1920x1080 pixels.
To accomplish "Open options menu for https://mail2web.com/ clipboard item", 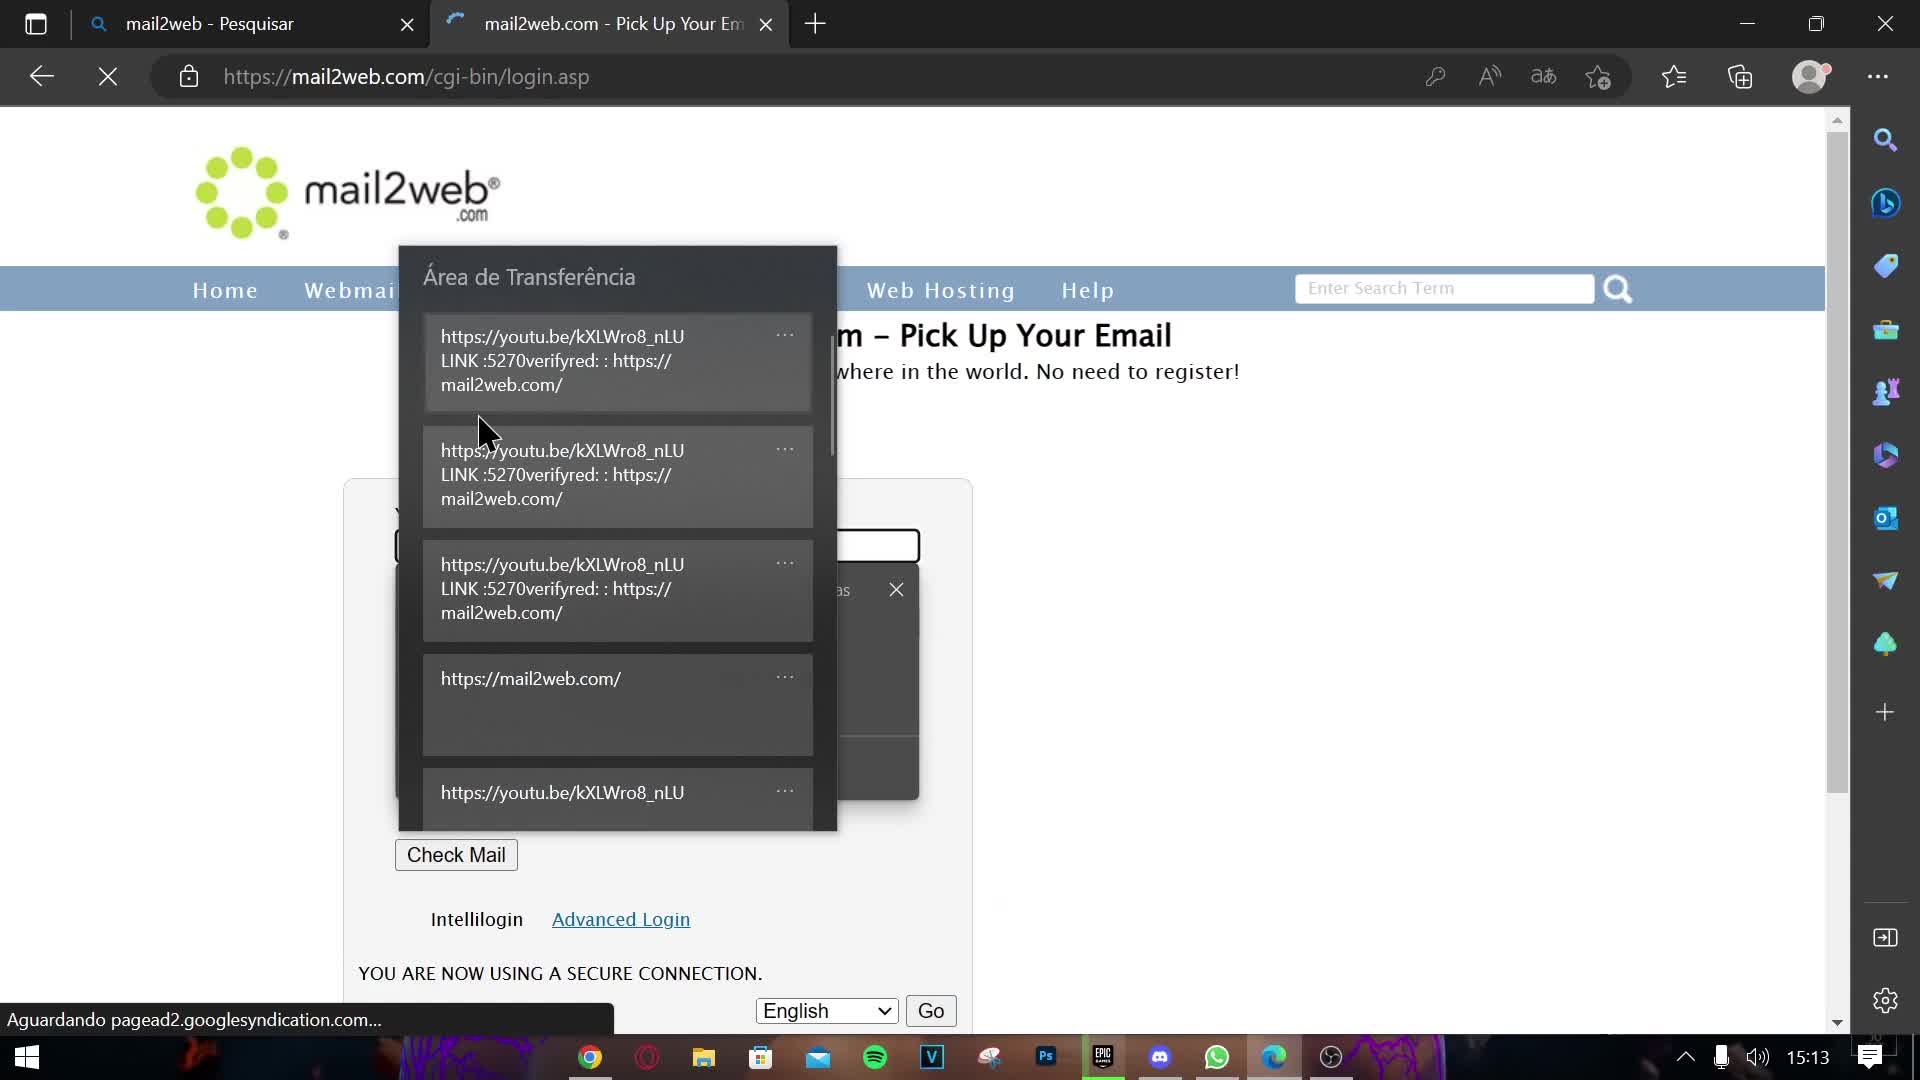I will tap(785, 678).
